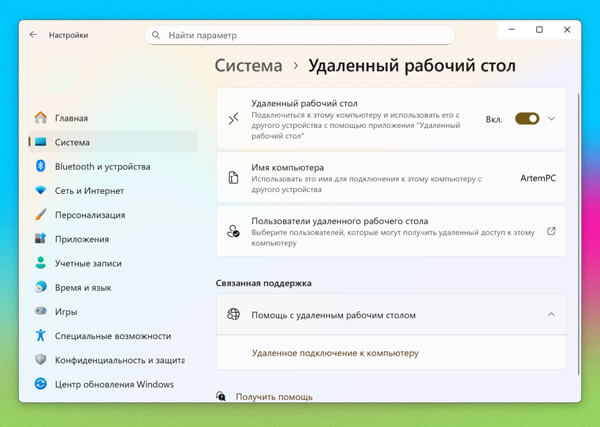Click the Настройки window title

point(68,35)
